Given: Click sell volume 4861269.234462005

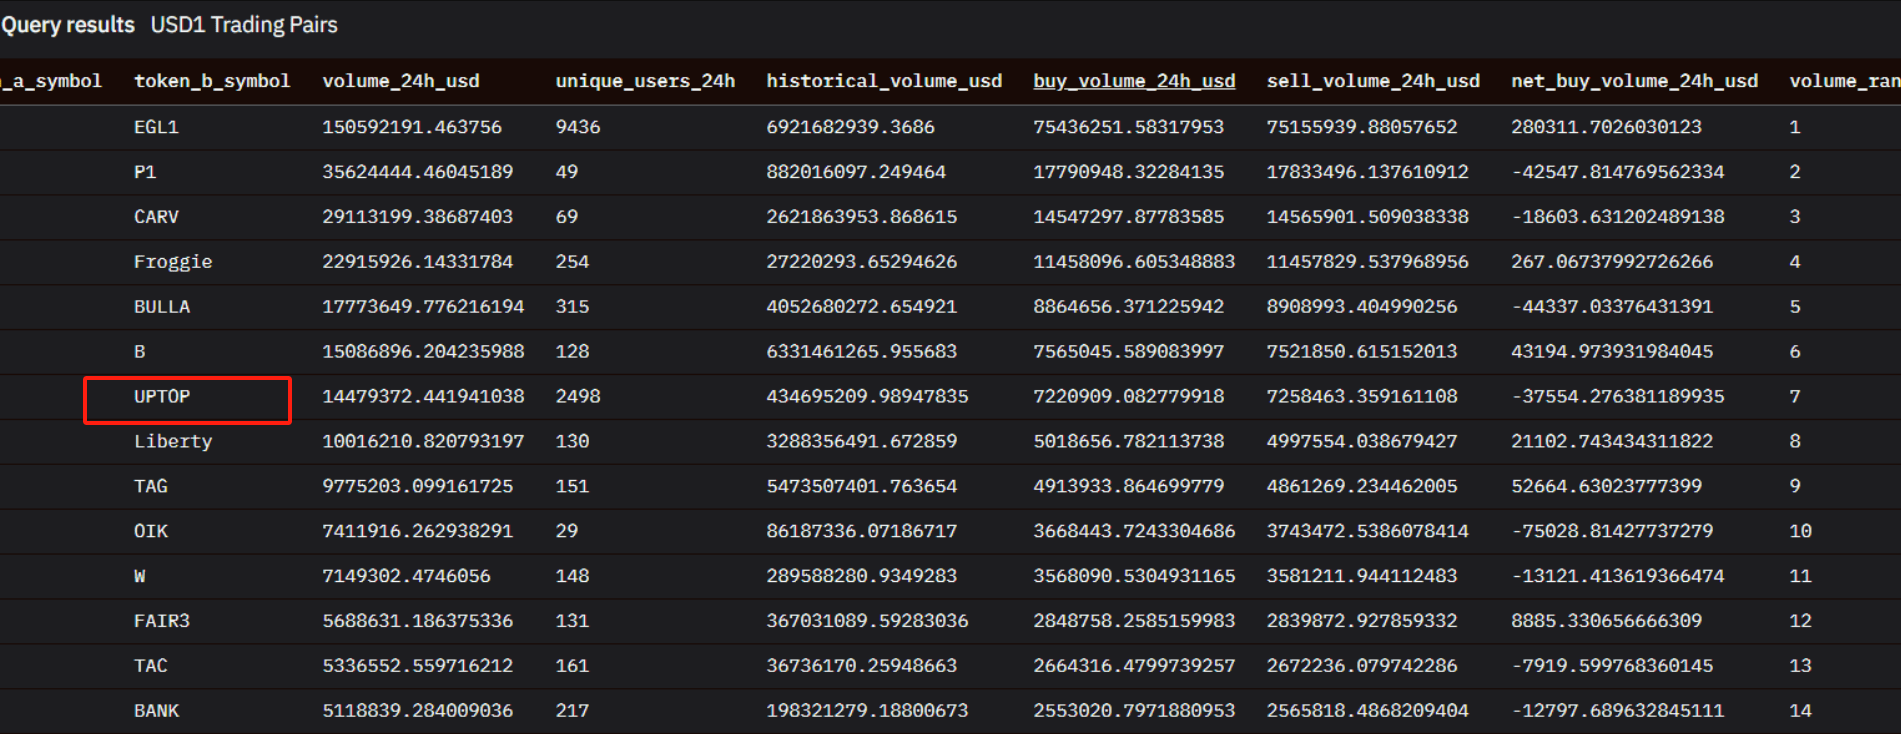Looking at the screenshot, I should click(1362, 486).
